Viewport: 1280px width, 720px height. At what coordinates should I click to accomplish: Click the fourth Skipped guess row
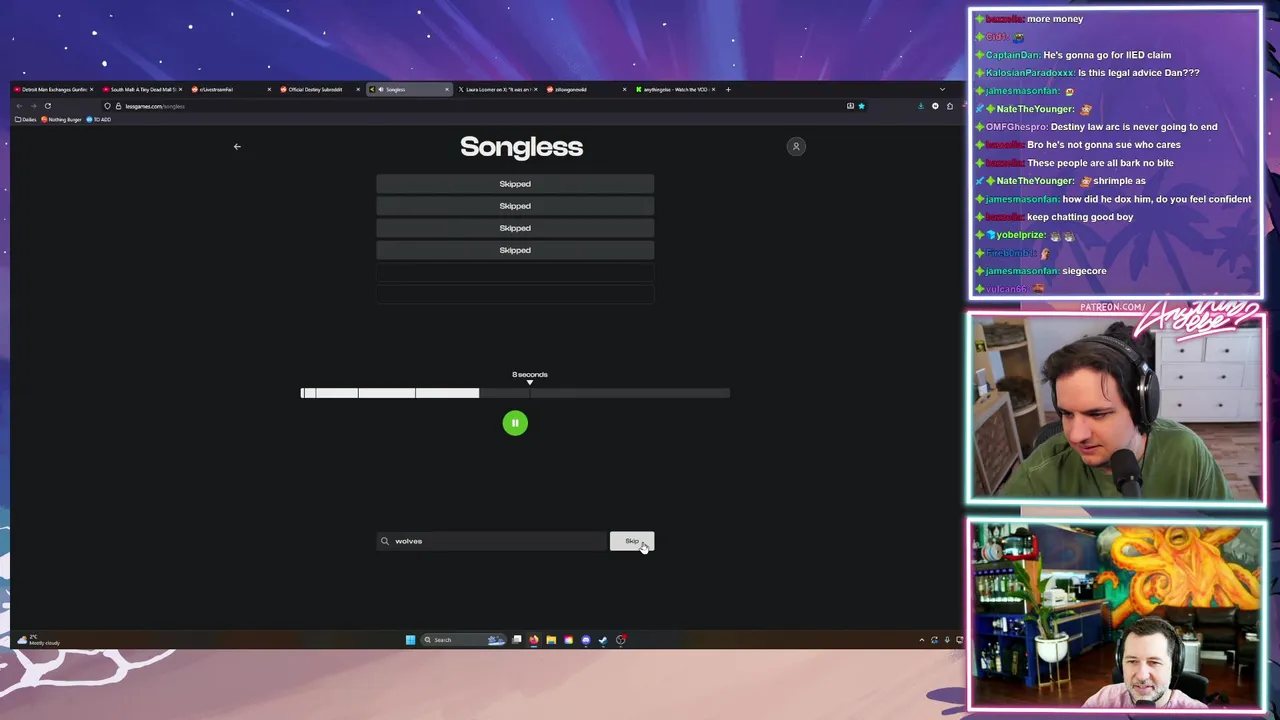coord(515,250)
